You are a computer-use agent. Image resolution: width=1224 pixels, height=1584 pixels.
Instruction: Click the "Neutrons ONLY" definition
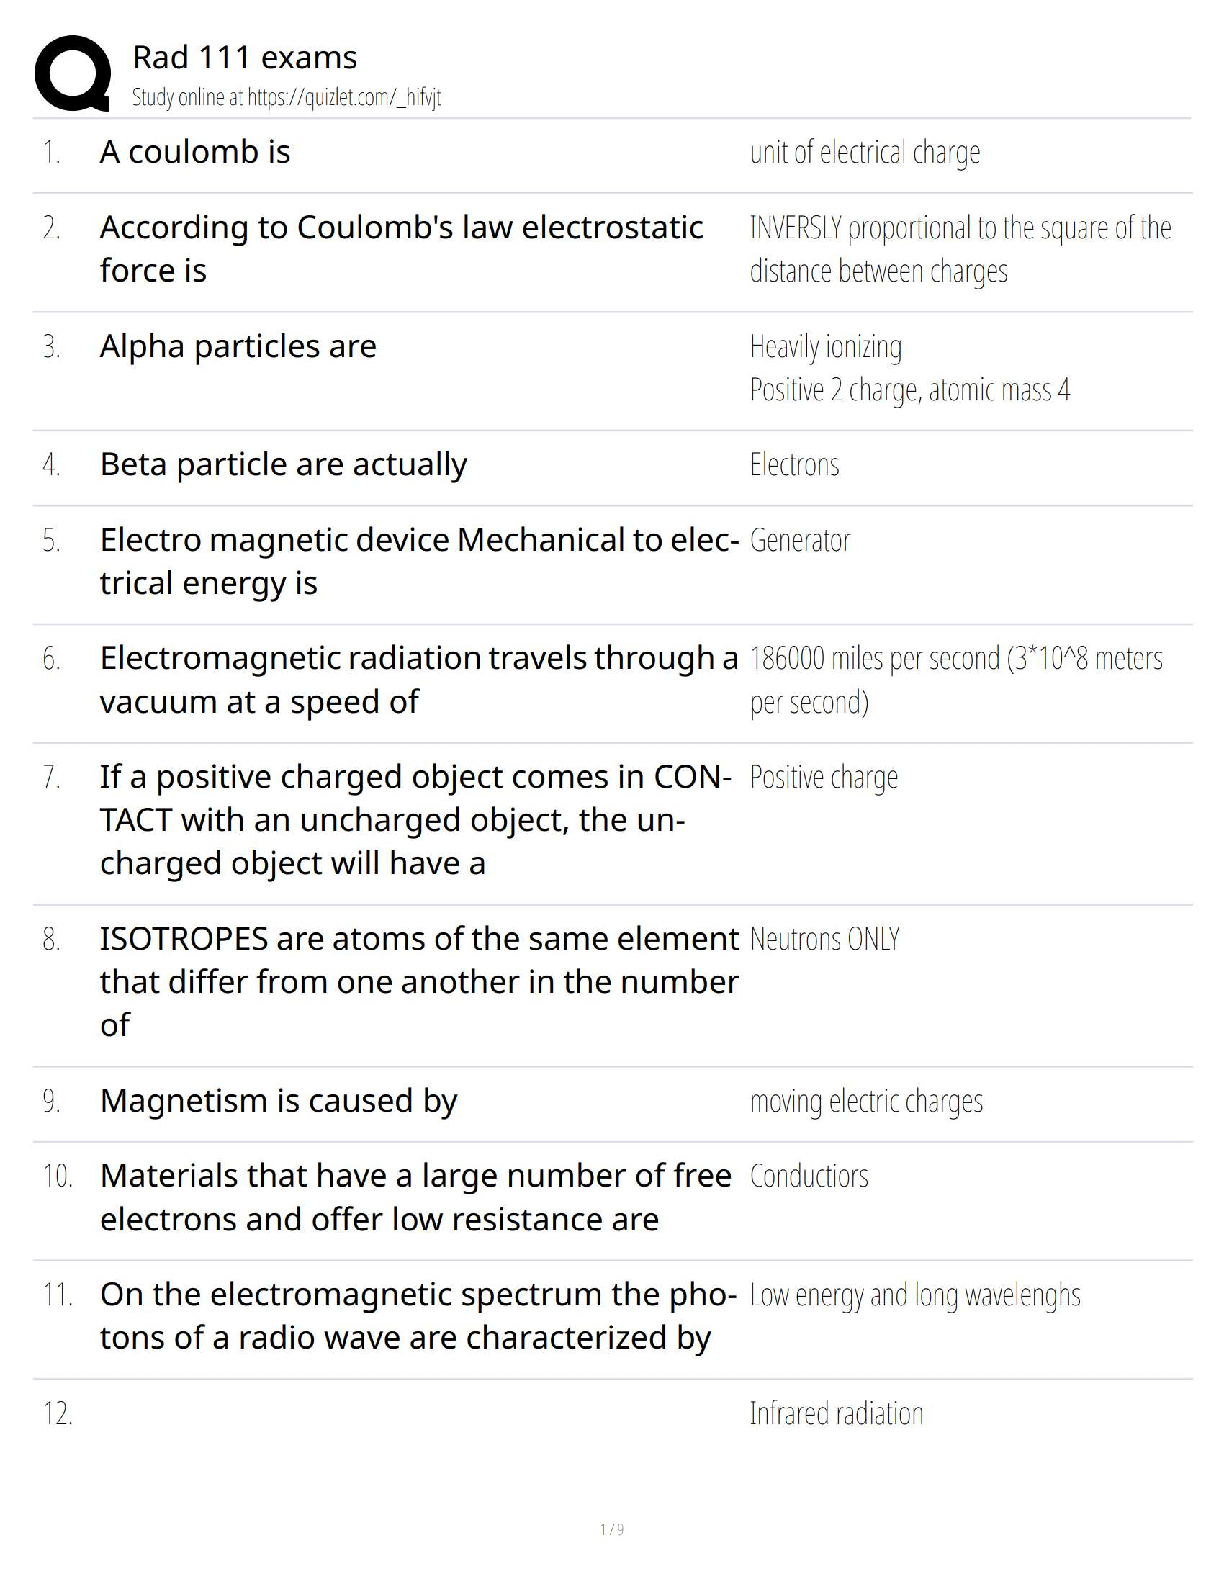point(824,940)
